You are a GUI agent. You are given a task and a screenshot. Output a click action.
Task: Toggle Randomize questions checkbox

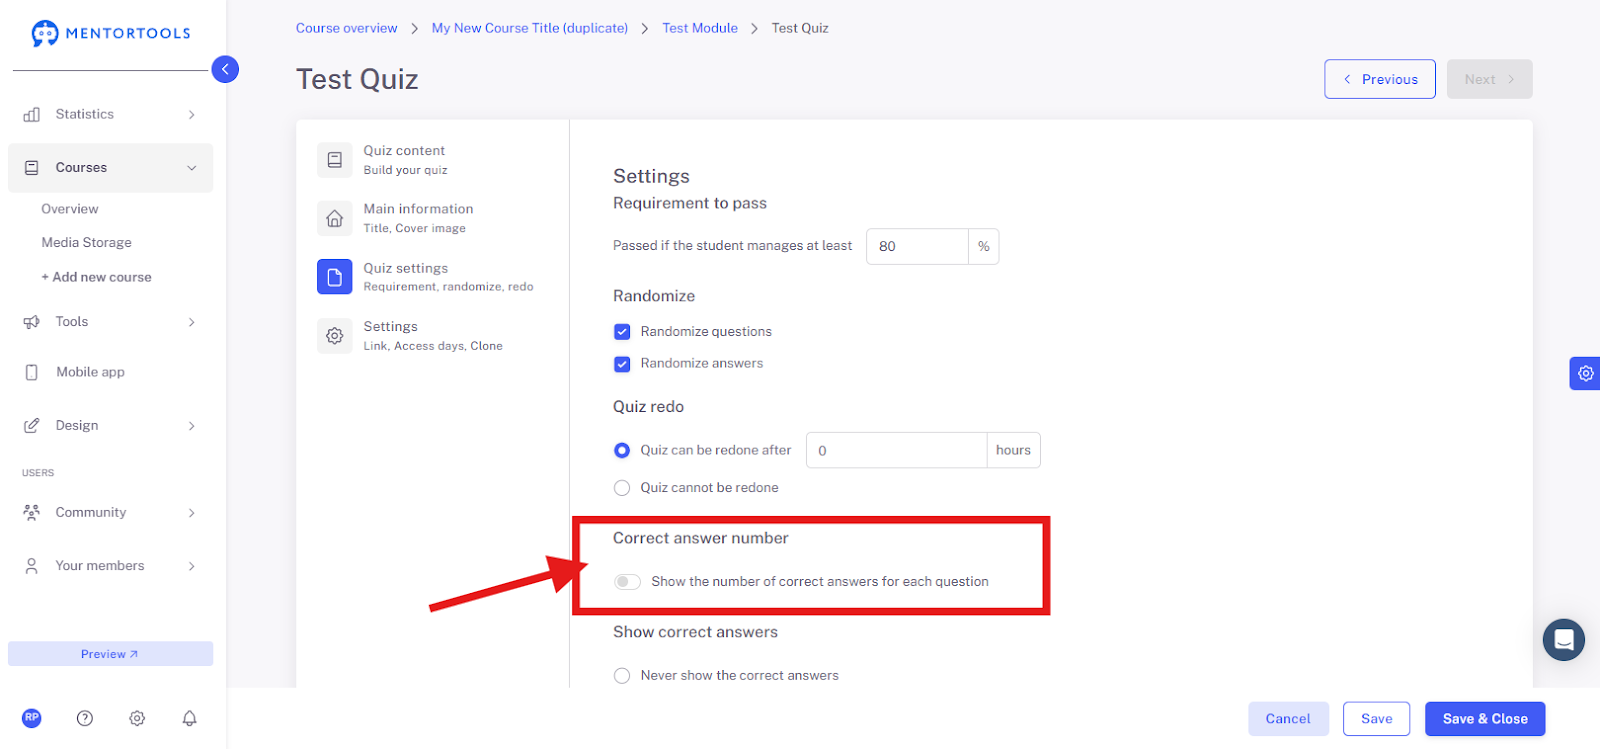622,332
